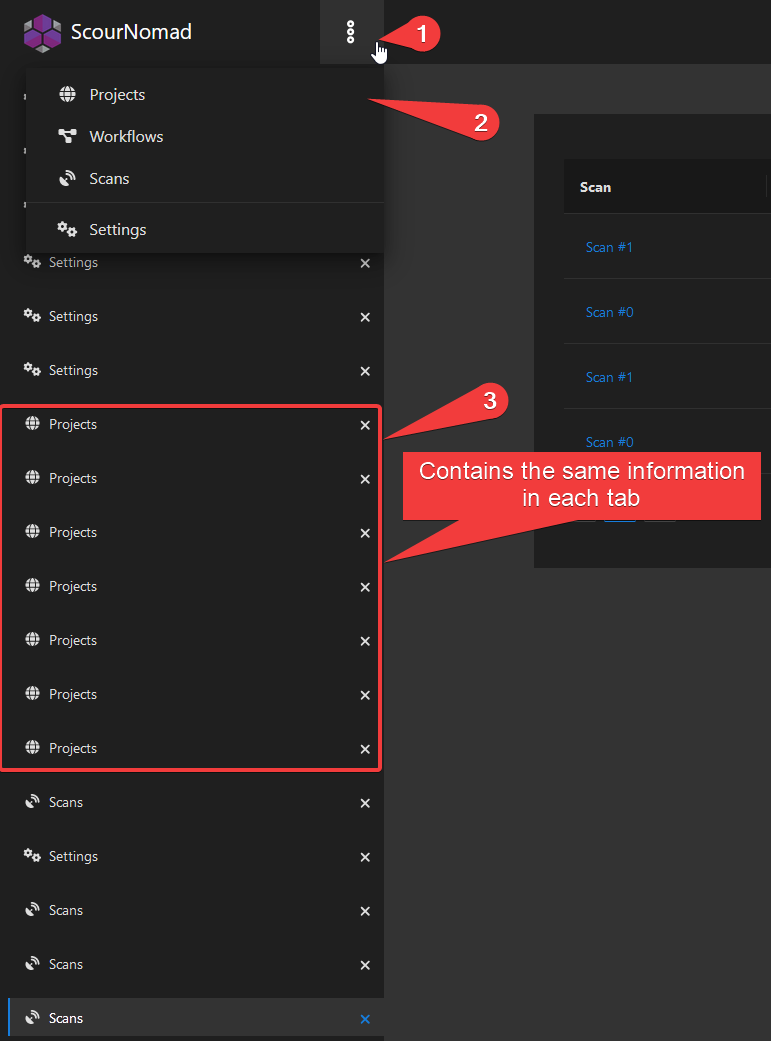Close the first Projects tab
Viewport: 771px width, 1041px height.
[365, 425]
